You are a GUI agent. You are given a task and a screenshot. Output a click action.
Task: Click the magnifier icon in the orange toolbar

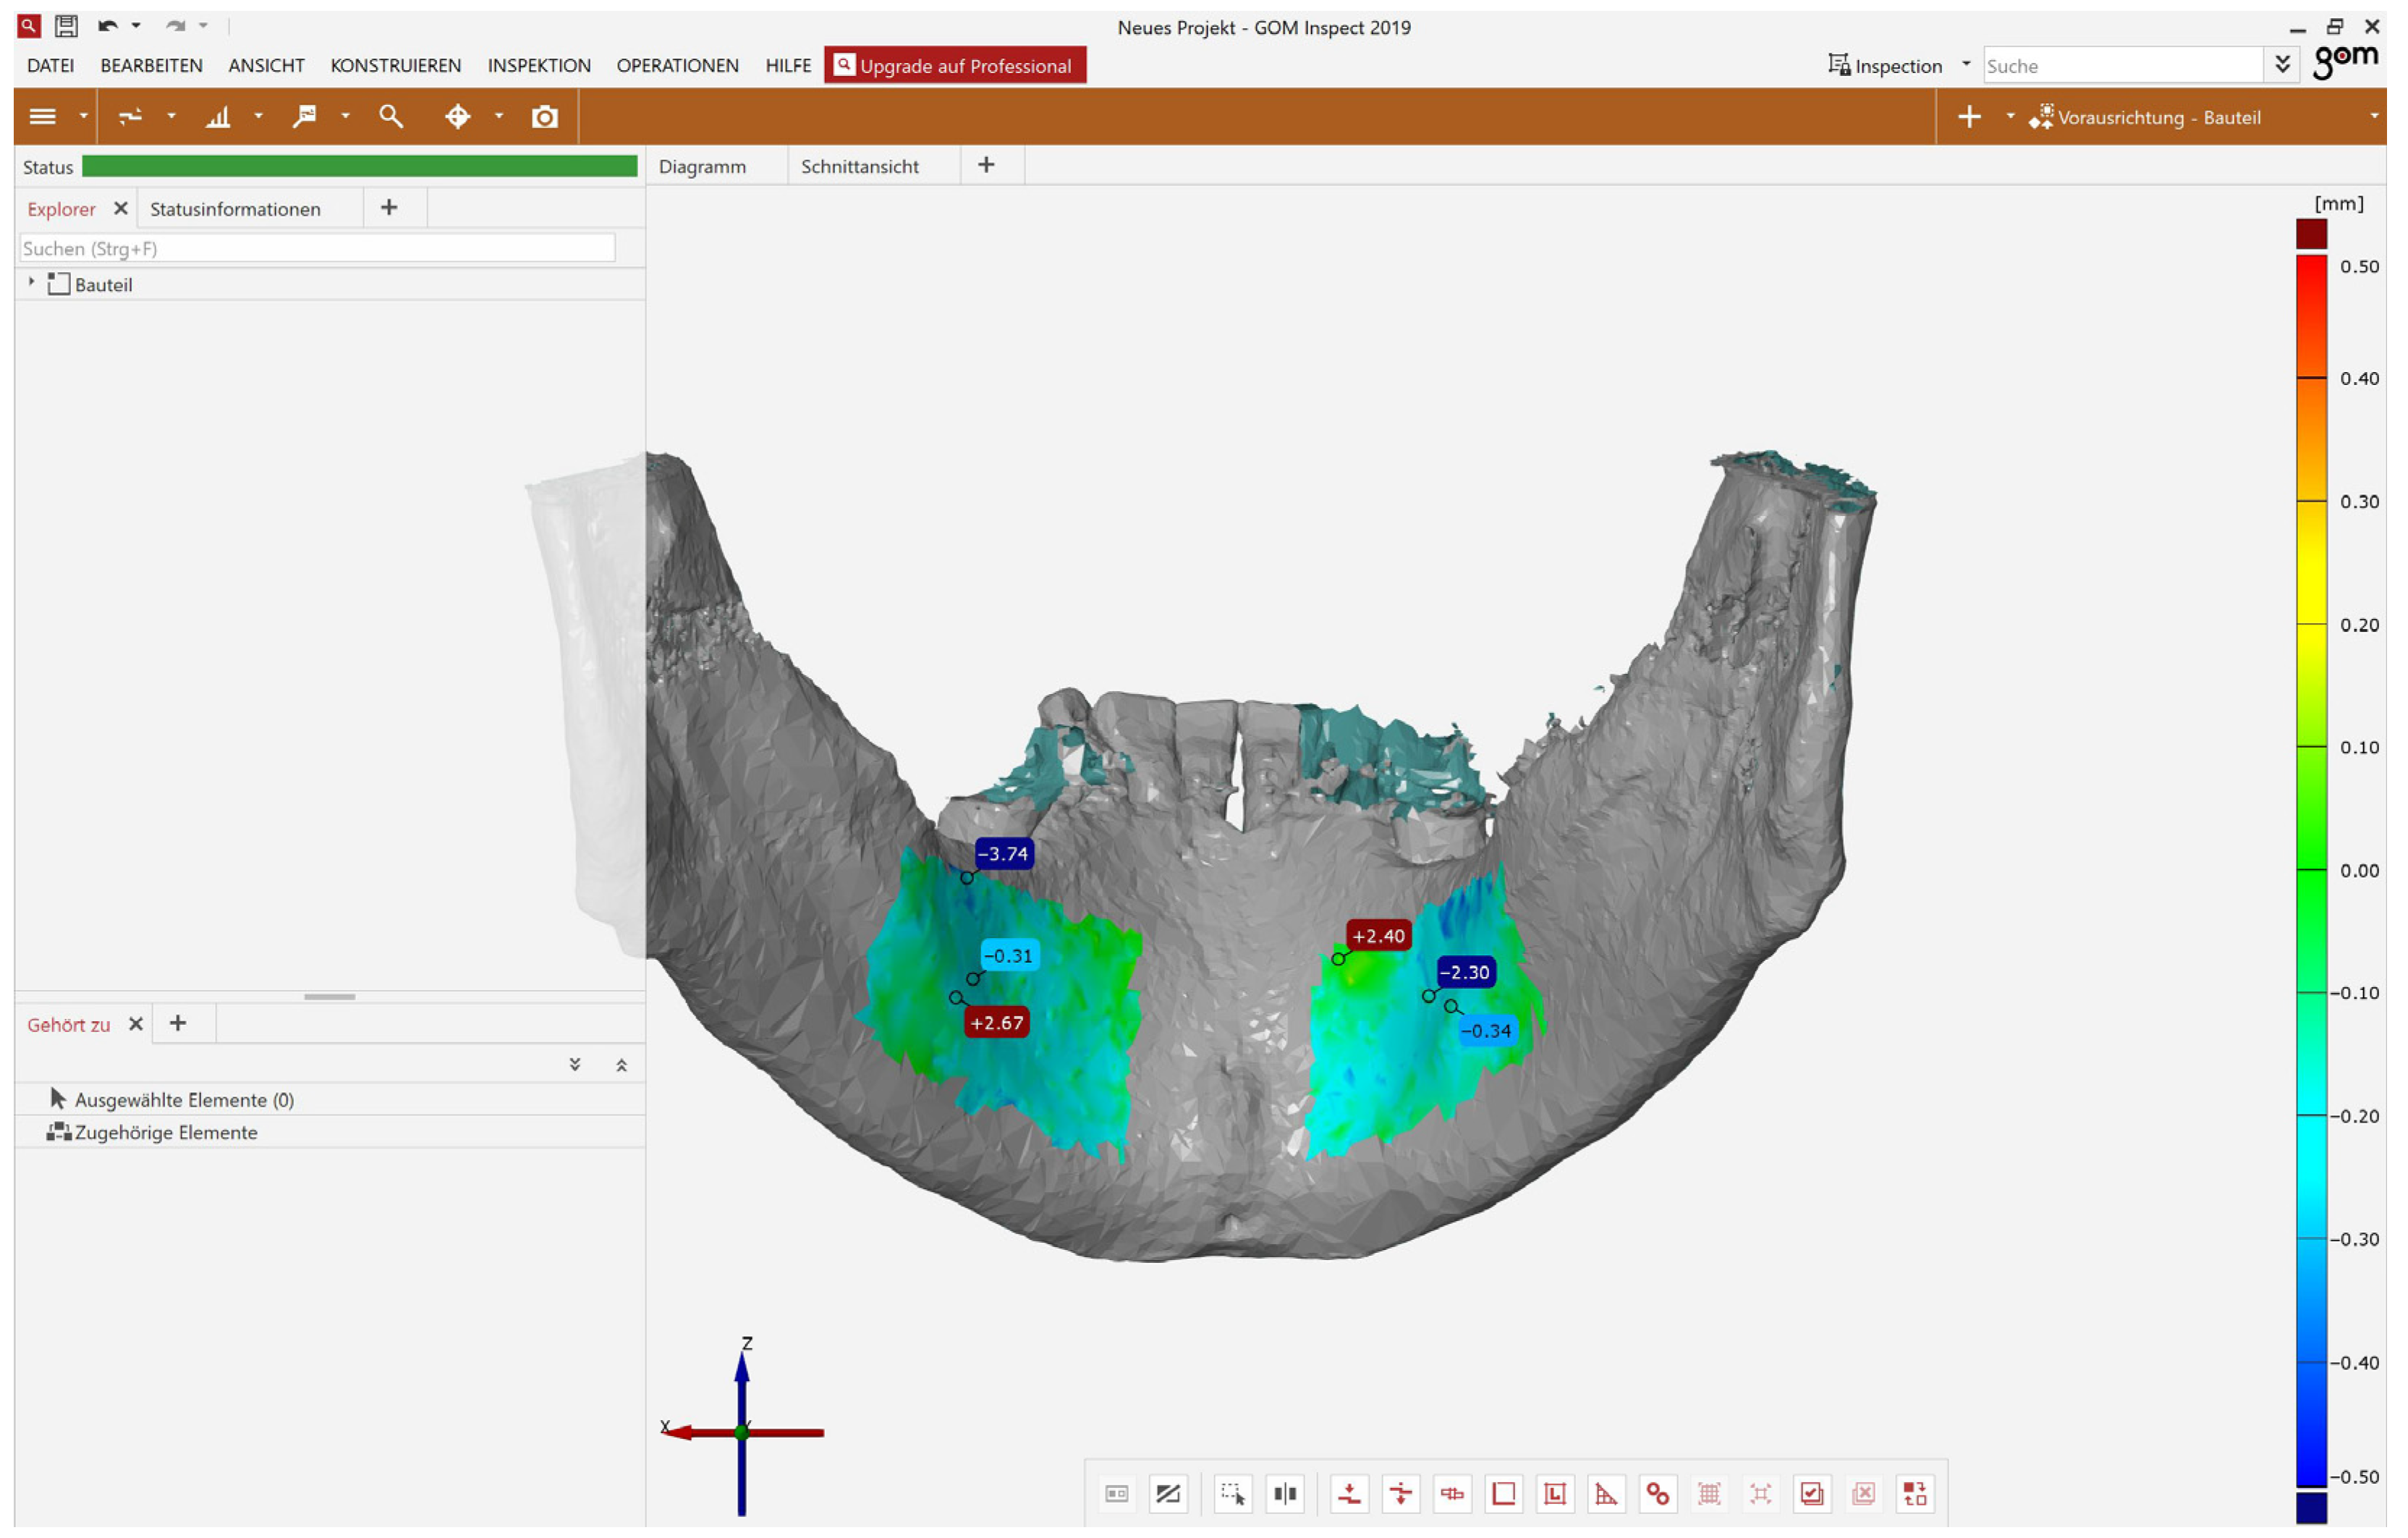click(391, 117)
